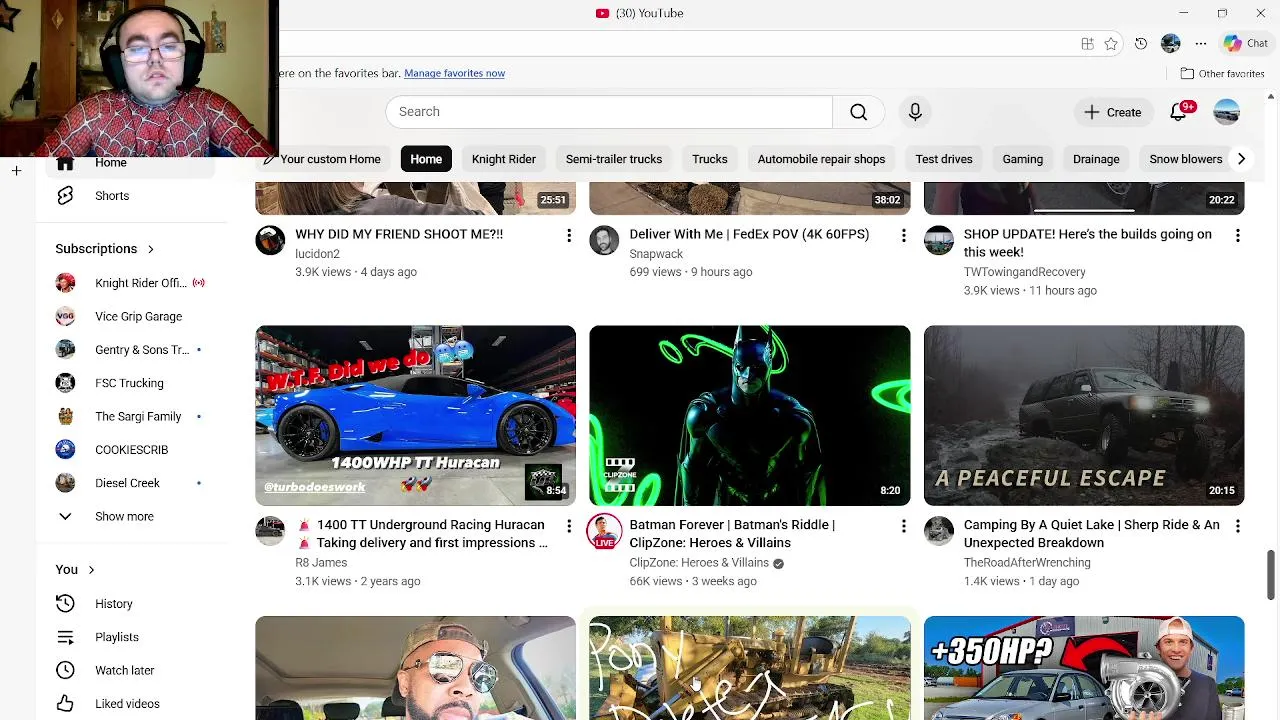Open browser Chat copilot button
The height and width of the screenshot is (720, 1280).
coord(1246,43)
